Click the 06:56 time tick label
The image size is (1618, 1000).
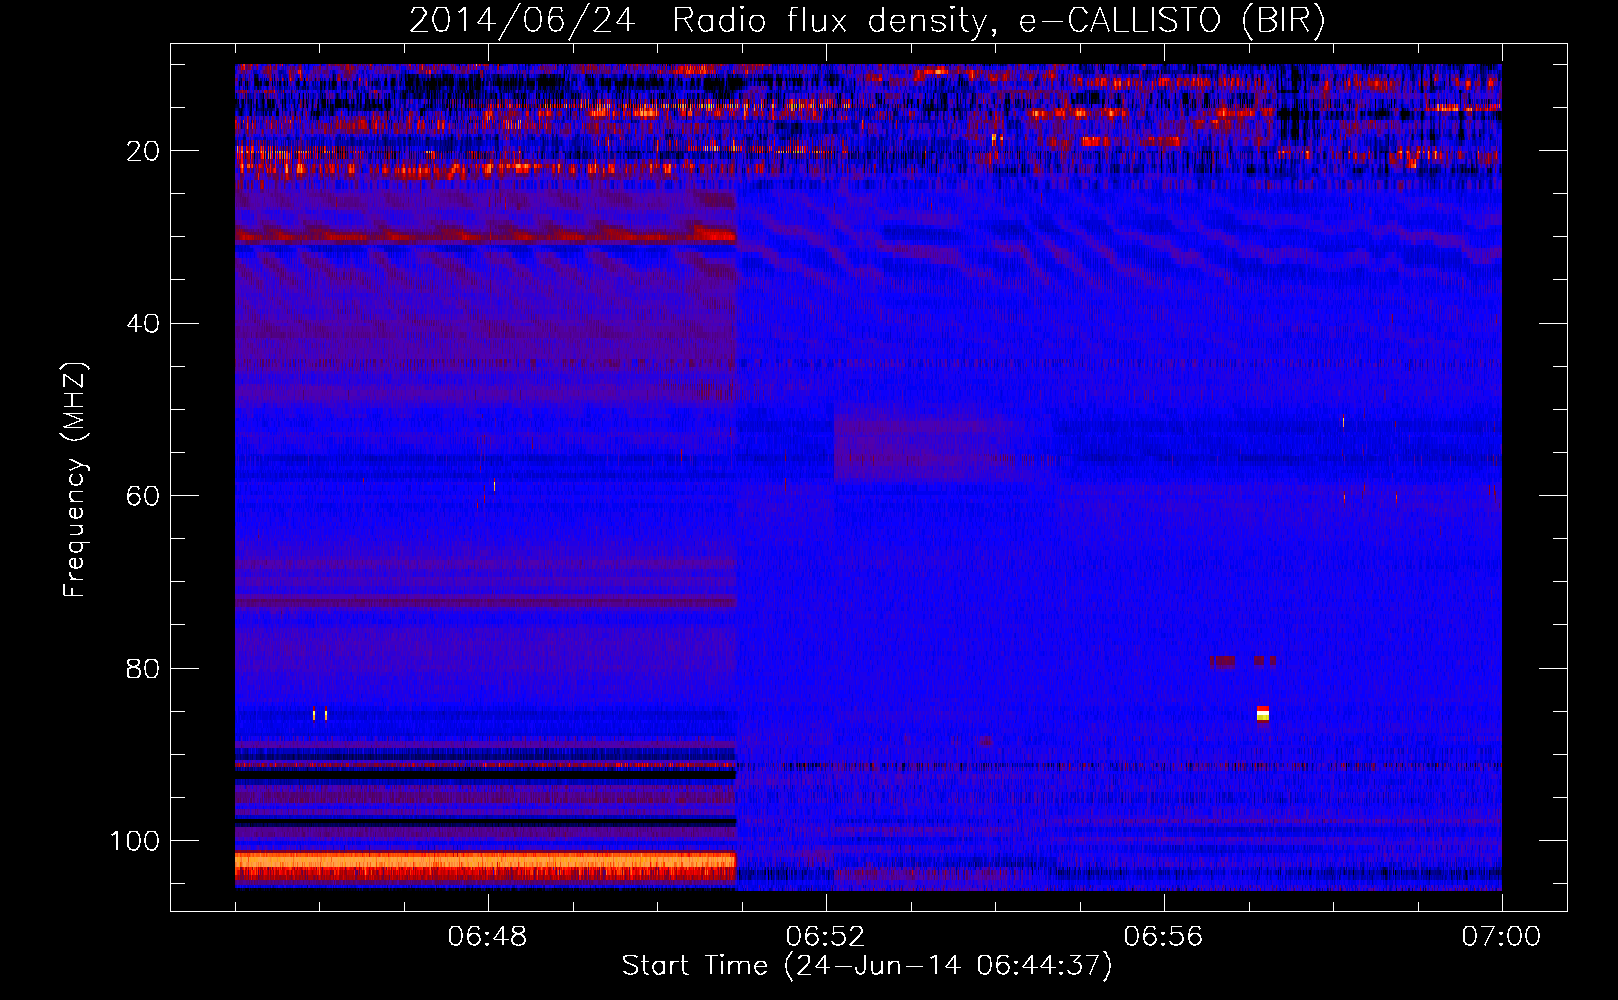[x=1163, y=936]
